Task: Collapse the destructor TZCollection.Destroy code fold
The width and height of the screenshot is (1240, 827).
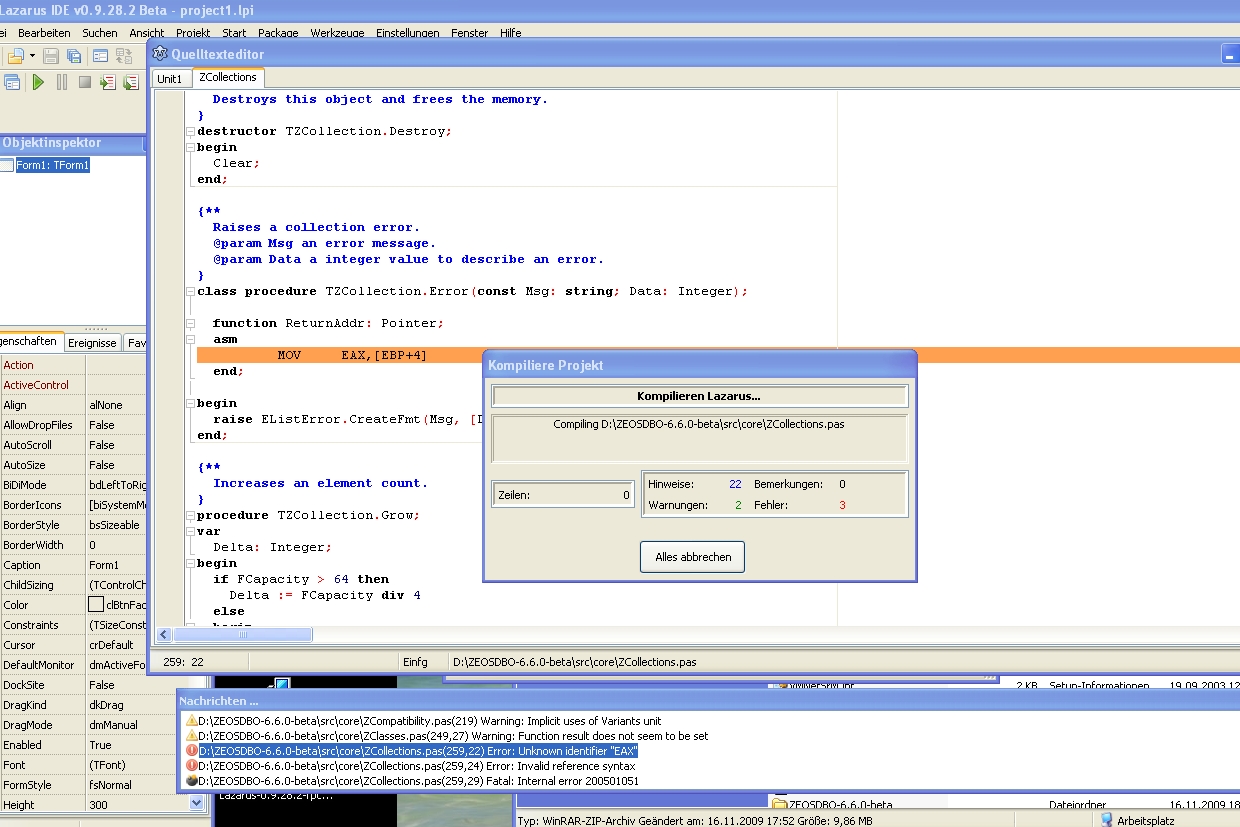Action: click(x=190, y=131)
